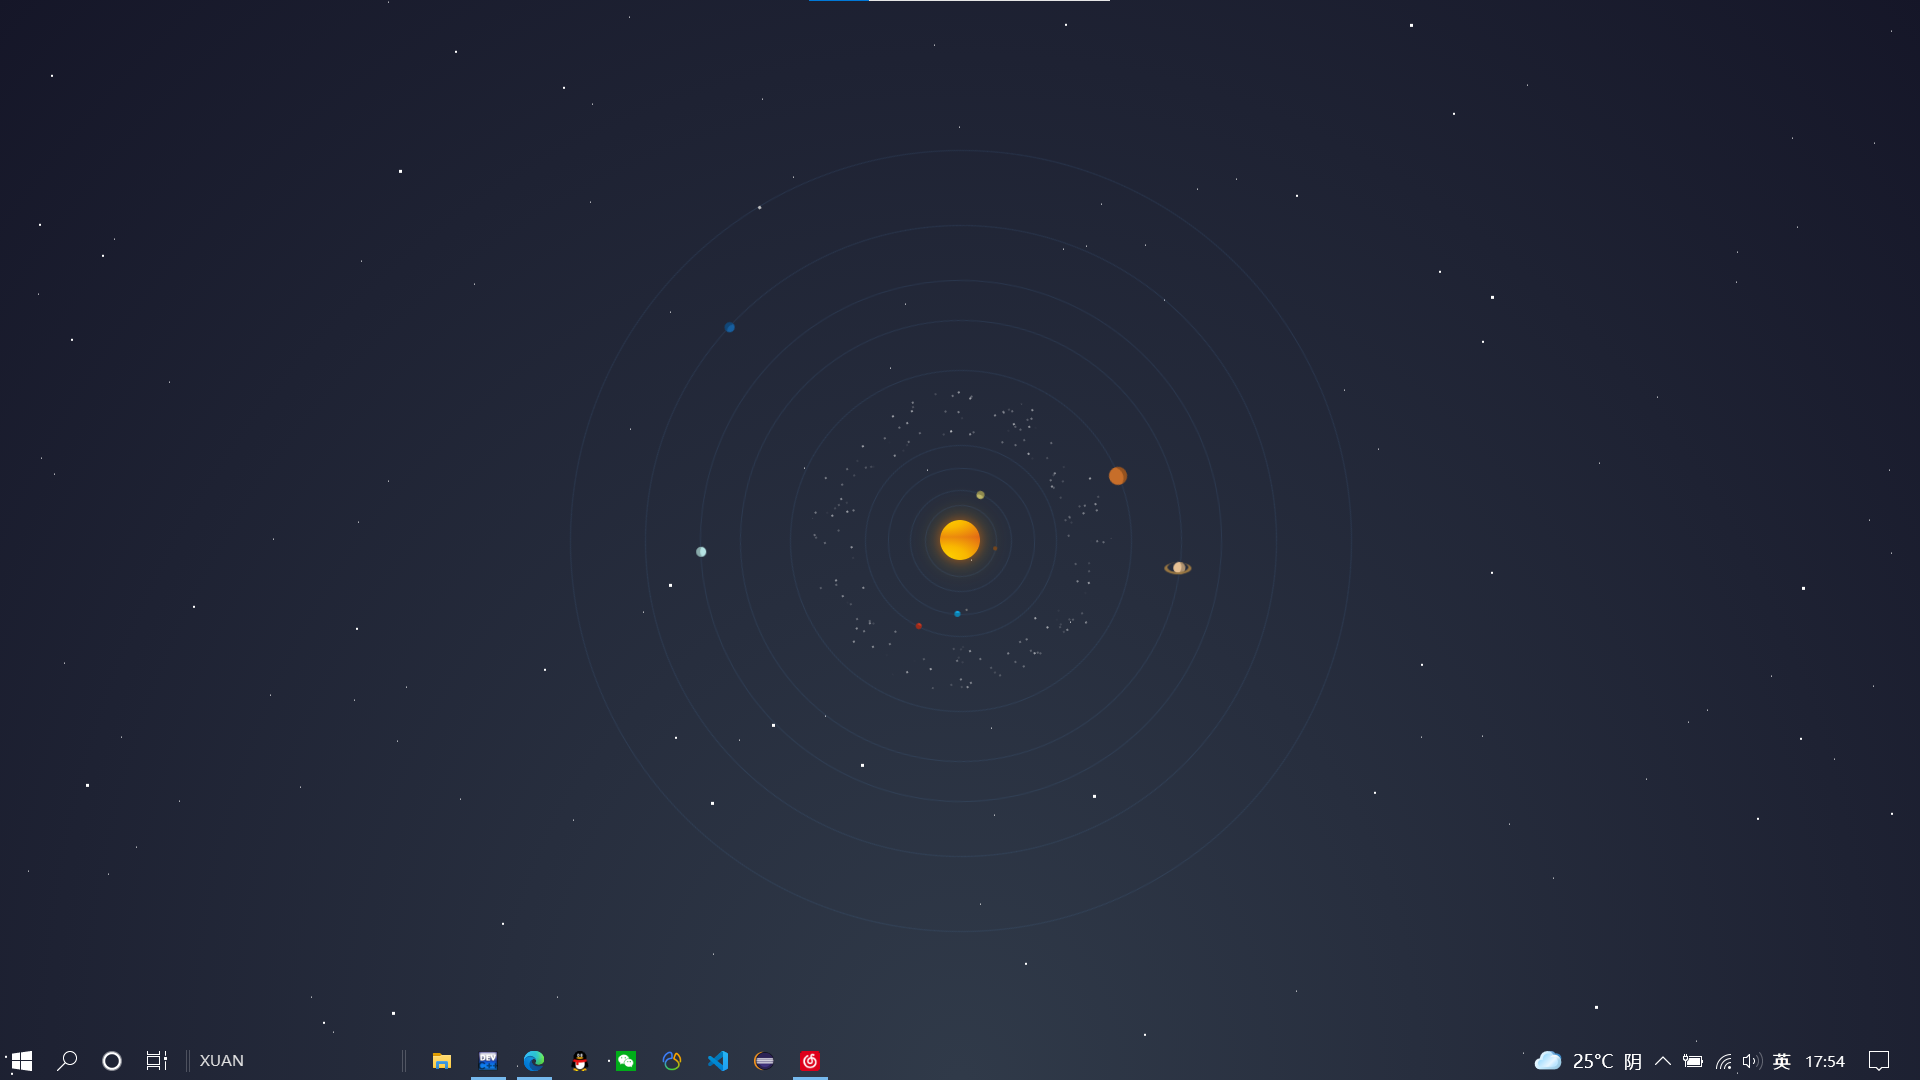Open the Windows Start menu
Screen dimensions: 1920x1080
[22, 1061]
